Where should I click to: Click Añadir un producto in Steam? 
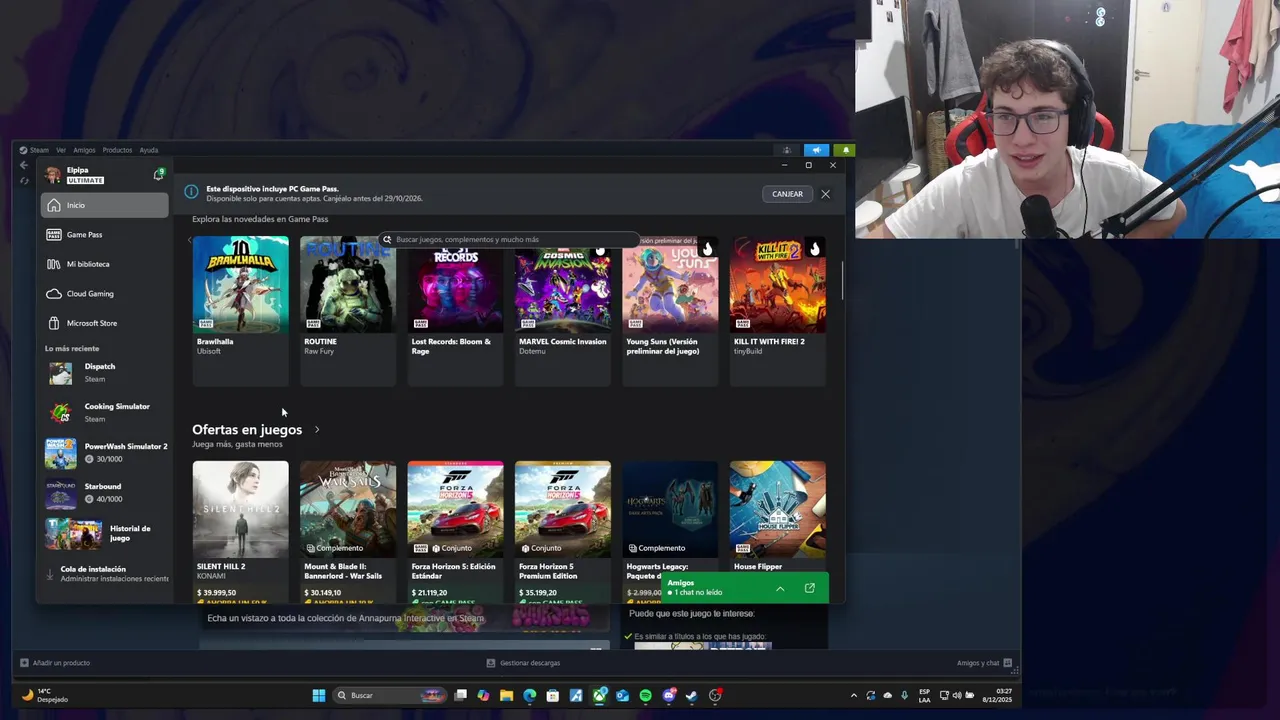(x=55, y=663)
